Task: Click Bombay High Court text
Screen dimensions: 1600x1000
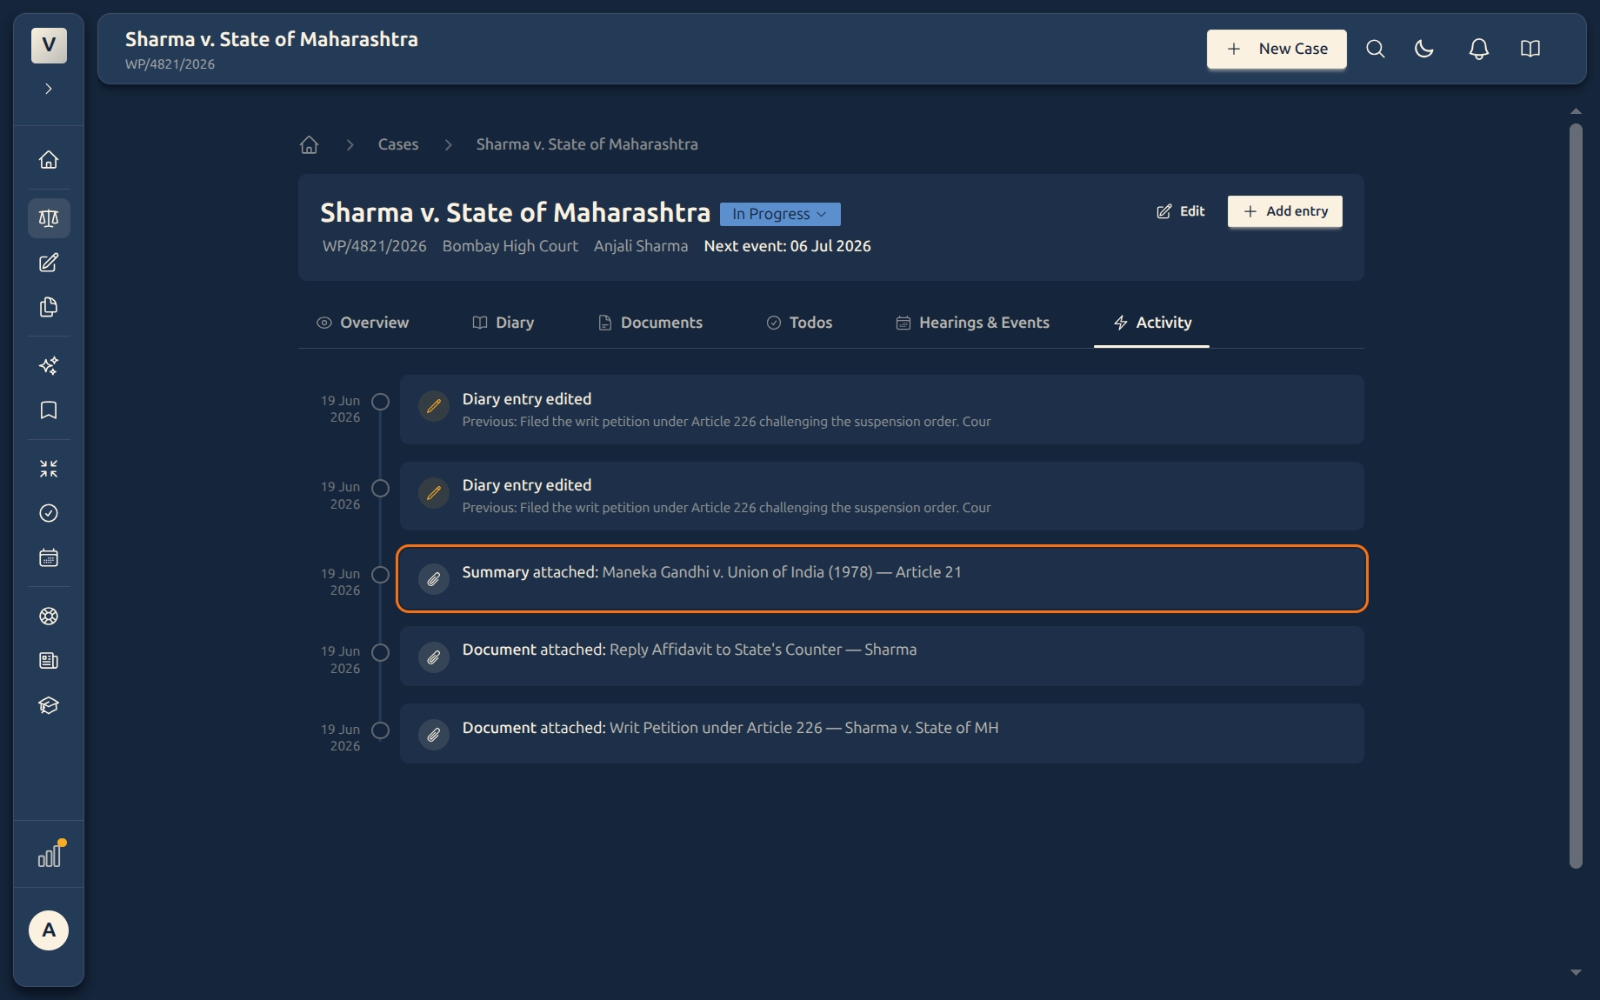Action: 510,246
